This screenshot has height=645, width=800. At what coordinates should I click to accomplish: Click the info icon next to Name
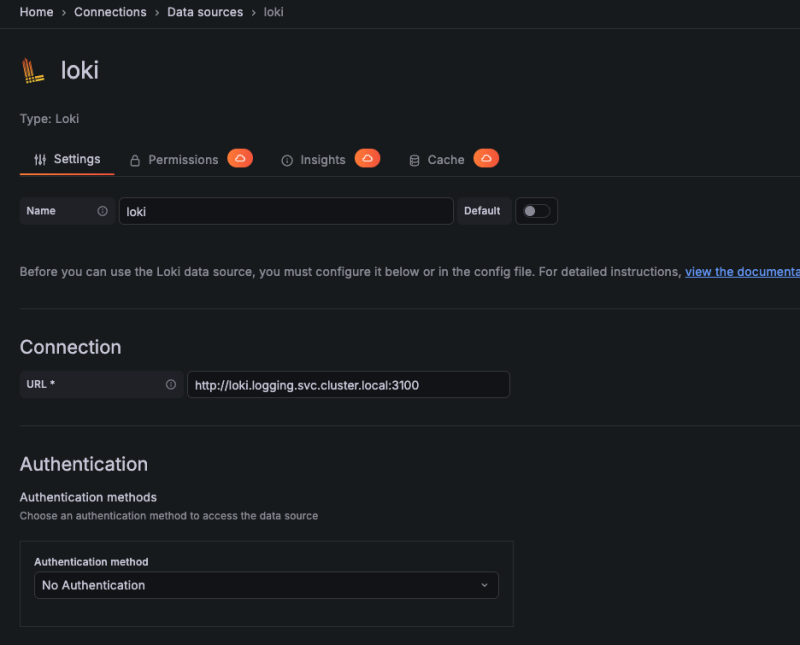tap(102, 211)
